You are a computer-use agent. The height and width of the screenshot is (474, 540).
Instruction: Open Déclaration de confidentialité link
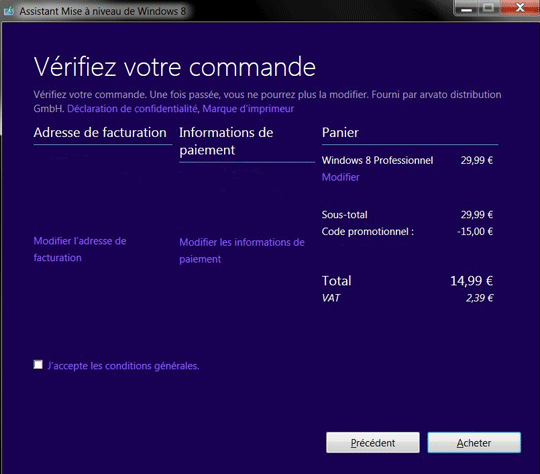pyautogui.click(x=132, y=109)
